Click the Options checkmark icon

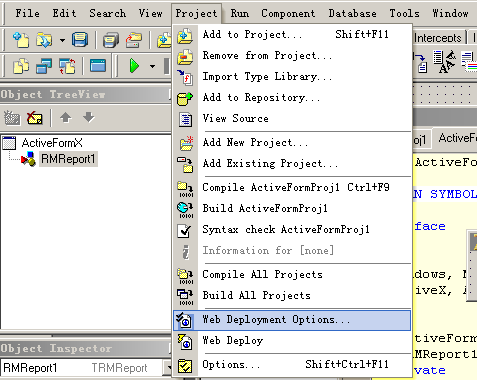coord(185,366)
